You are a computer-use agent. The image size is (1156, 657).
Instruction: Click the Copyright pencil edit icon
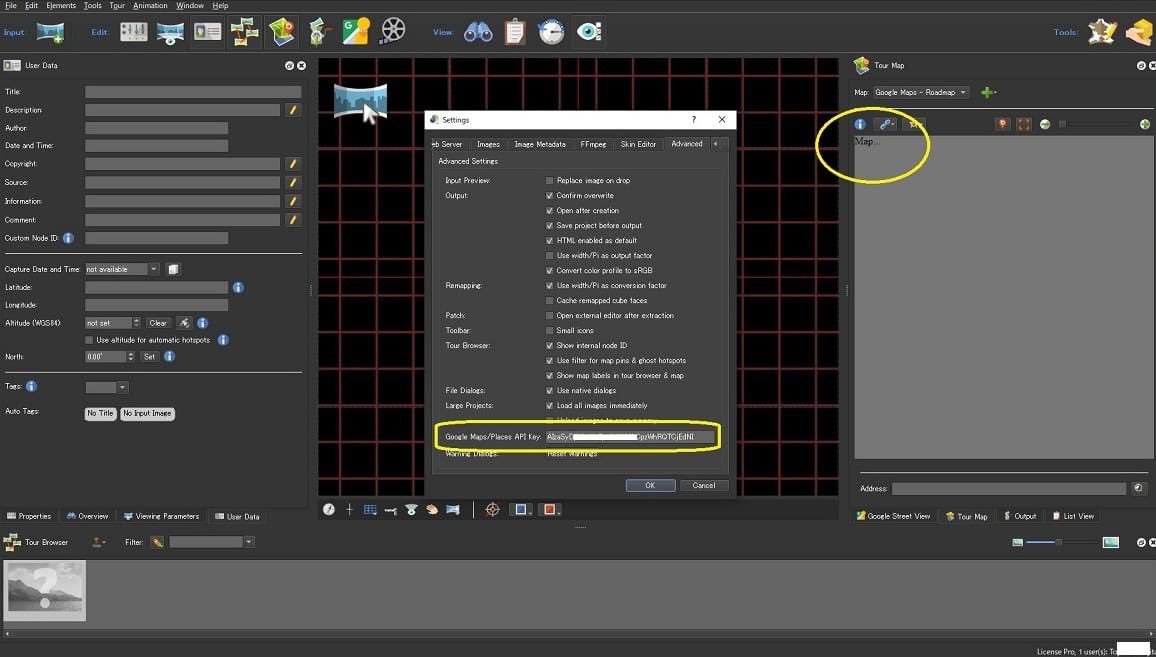[x=293, y=164]
